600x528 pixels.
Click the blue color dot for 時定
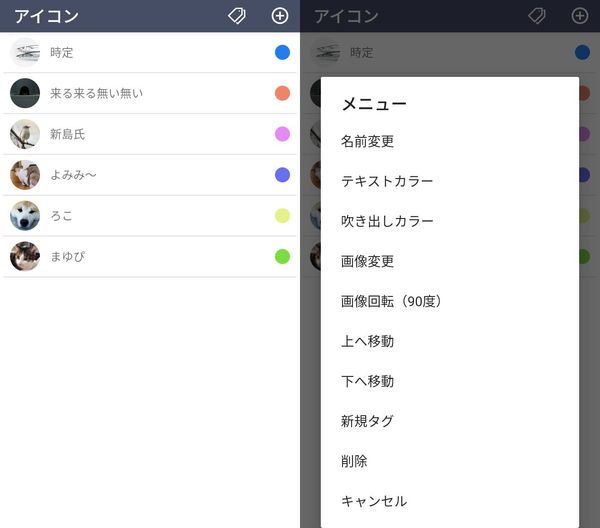point(282,52)
